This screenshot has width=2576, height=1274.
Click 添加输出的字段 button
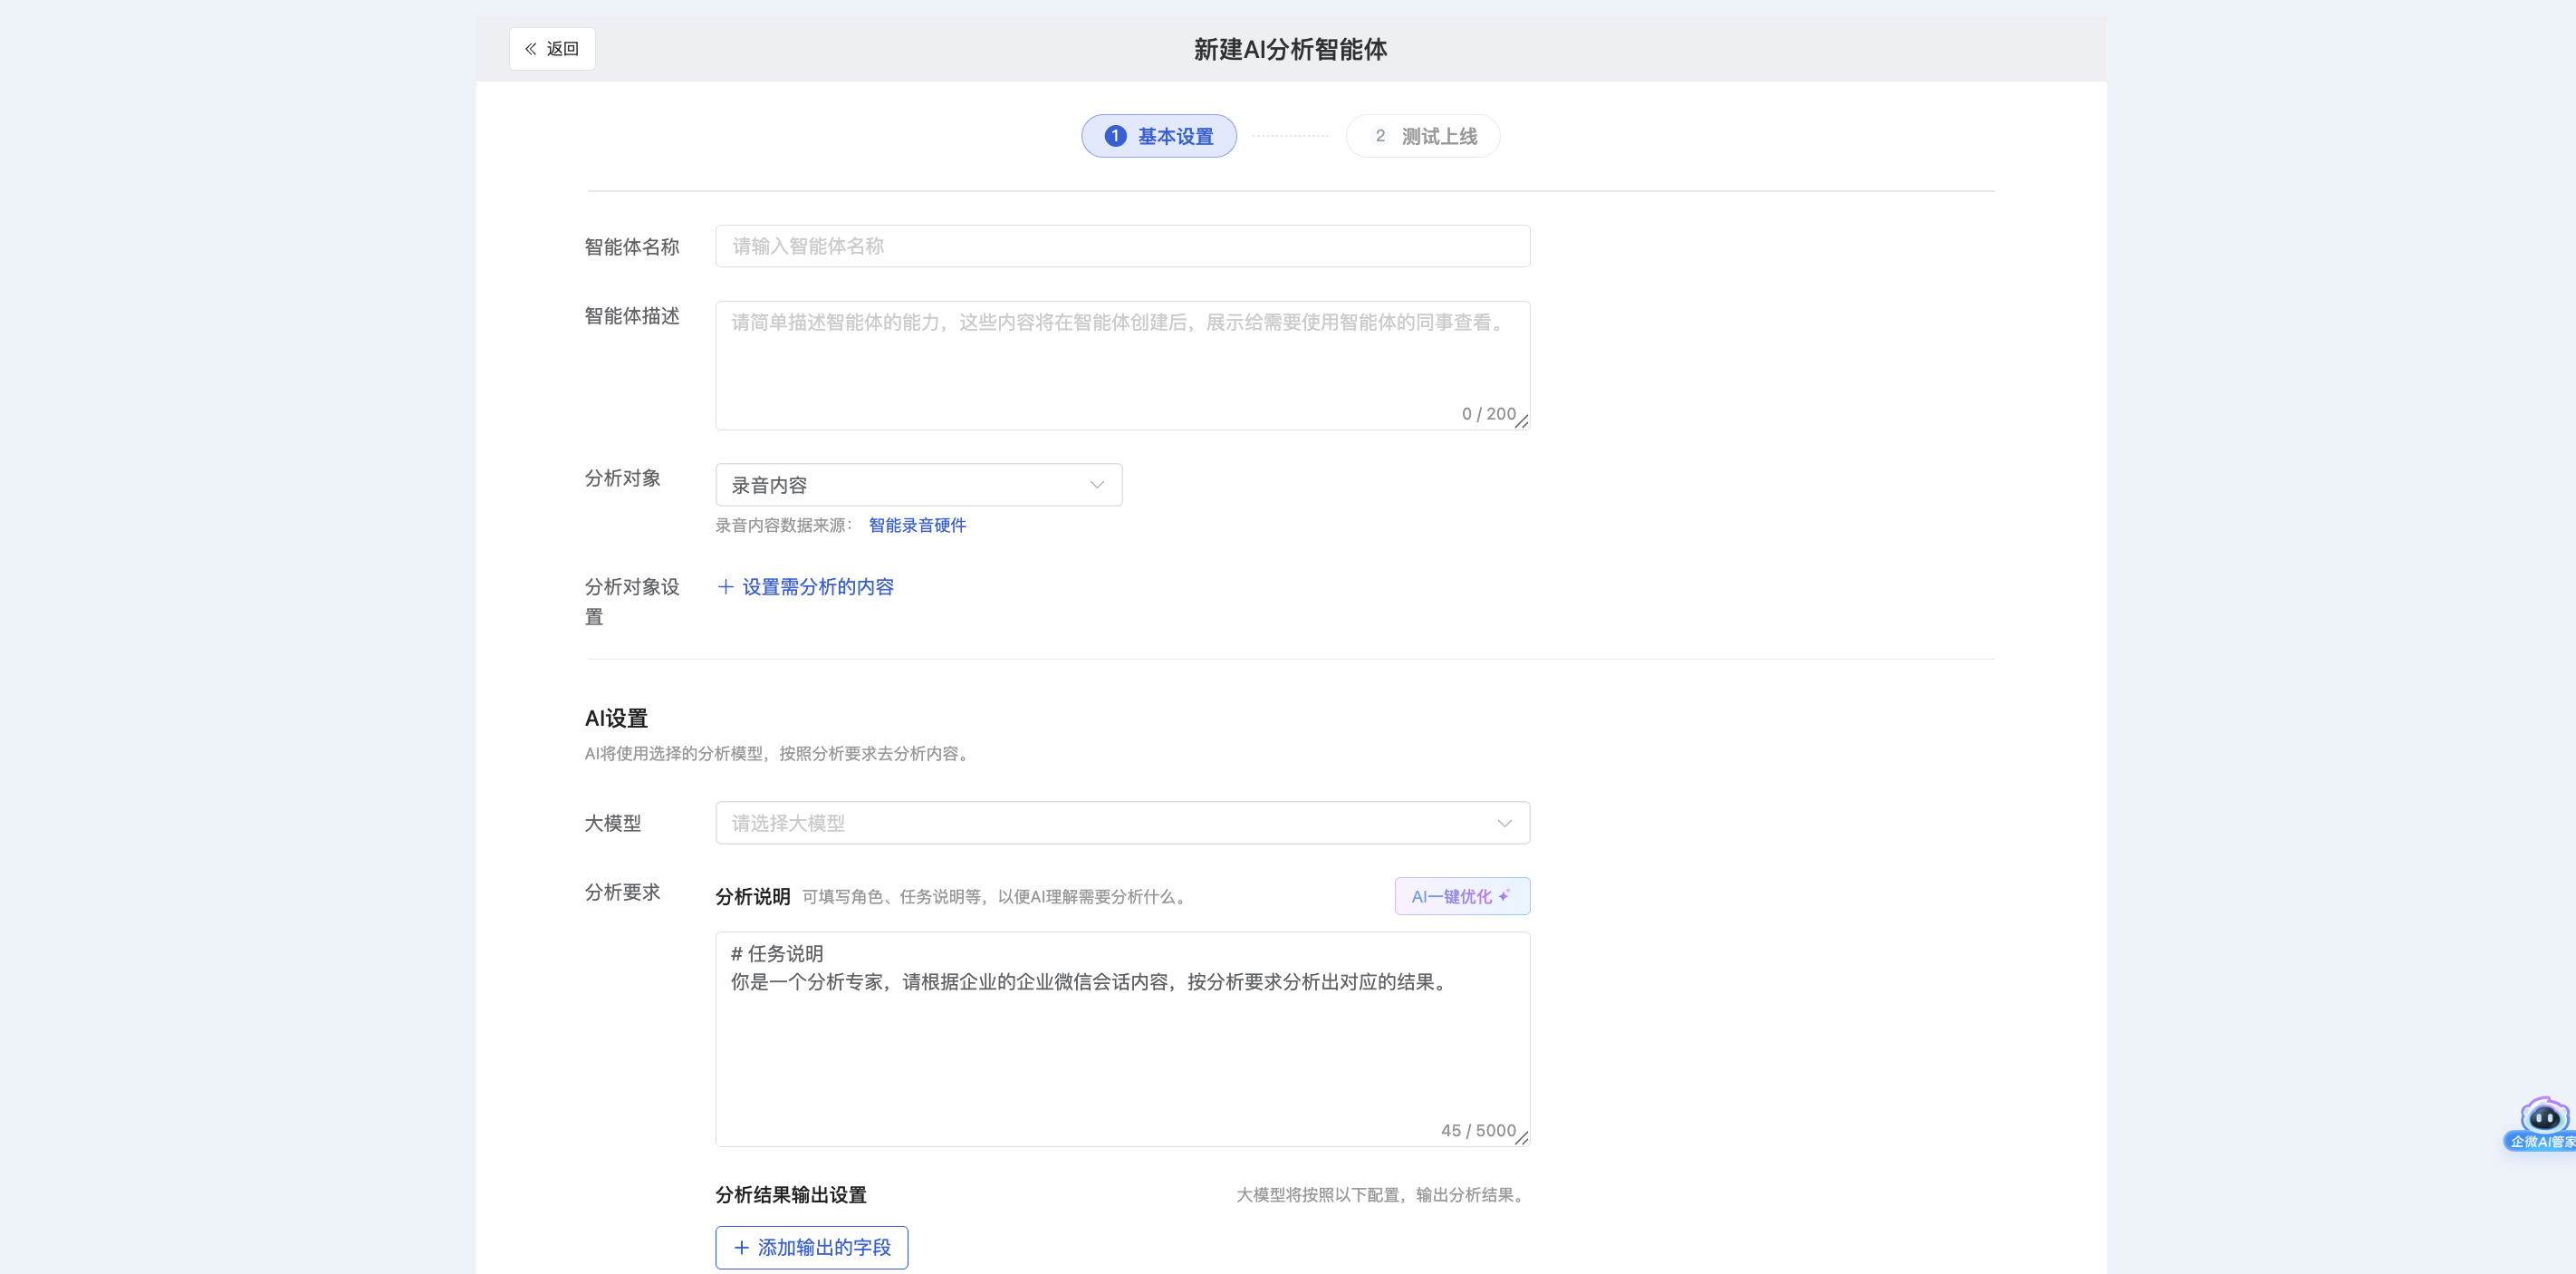811,1247
